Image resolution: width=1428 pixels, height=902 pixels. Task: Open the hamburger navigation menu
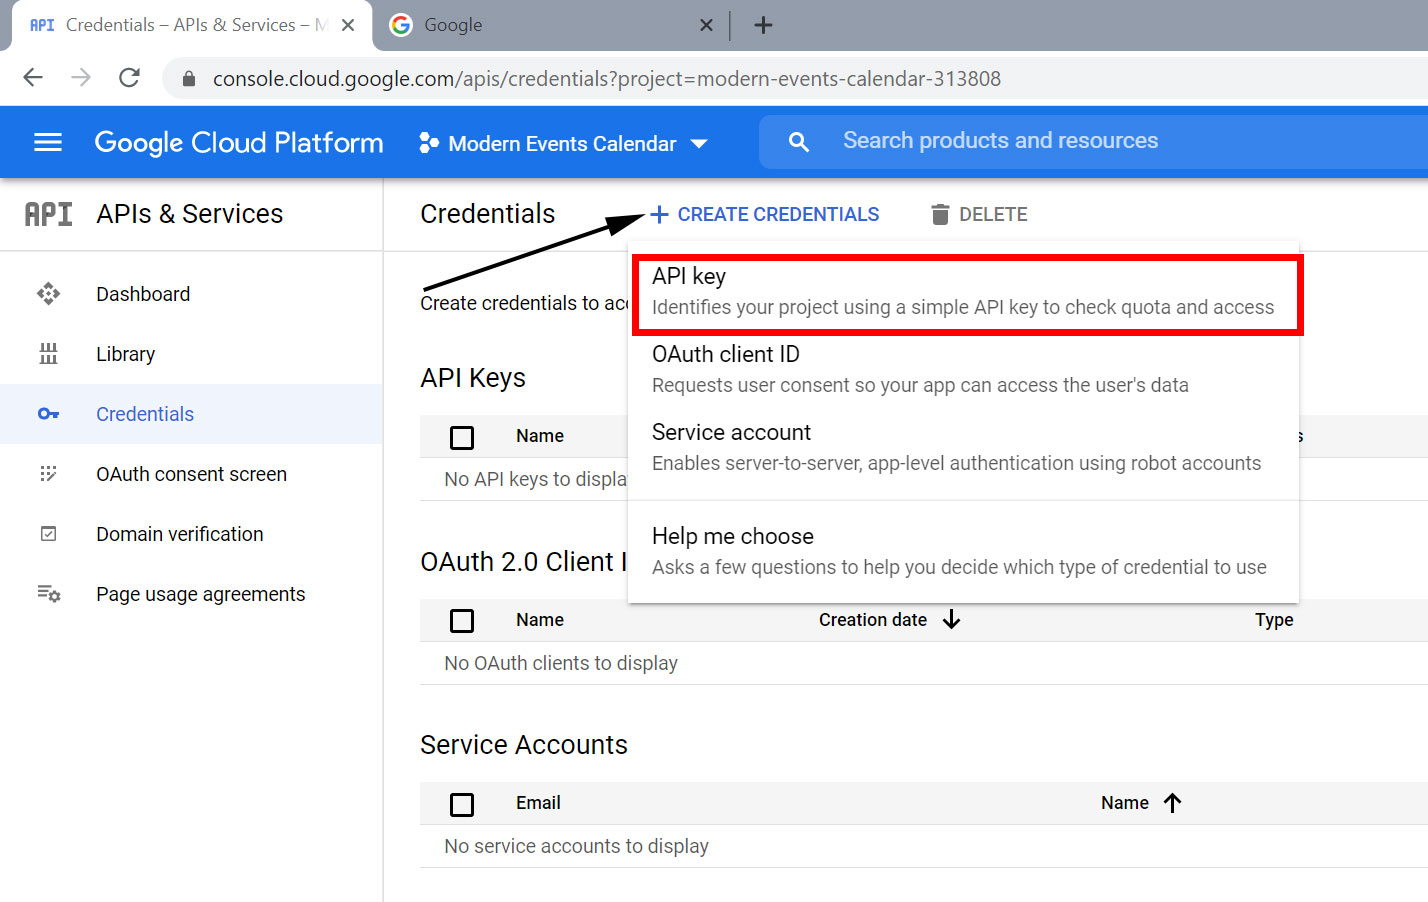point(48,143)
